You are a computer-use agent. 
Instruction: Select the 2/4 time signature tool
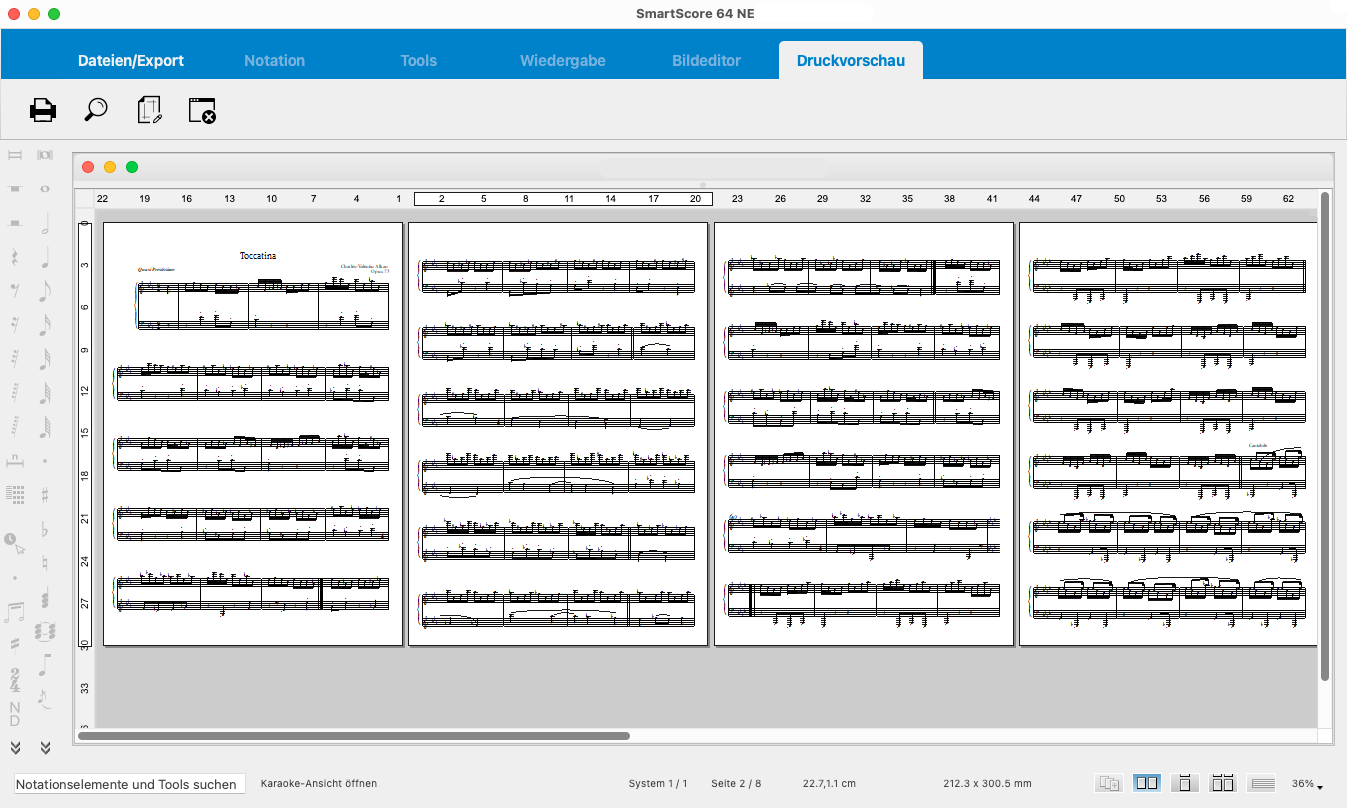pyautogui.click(x=15, y=680)
